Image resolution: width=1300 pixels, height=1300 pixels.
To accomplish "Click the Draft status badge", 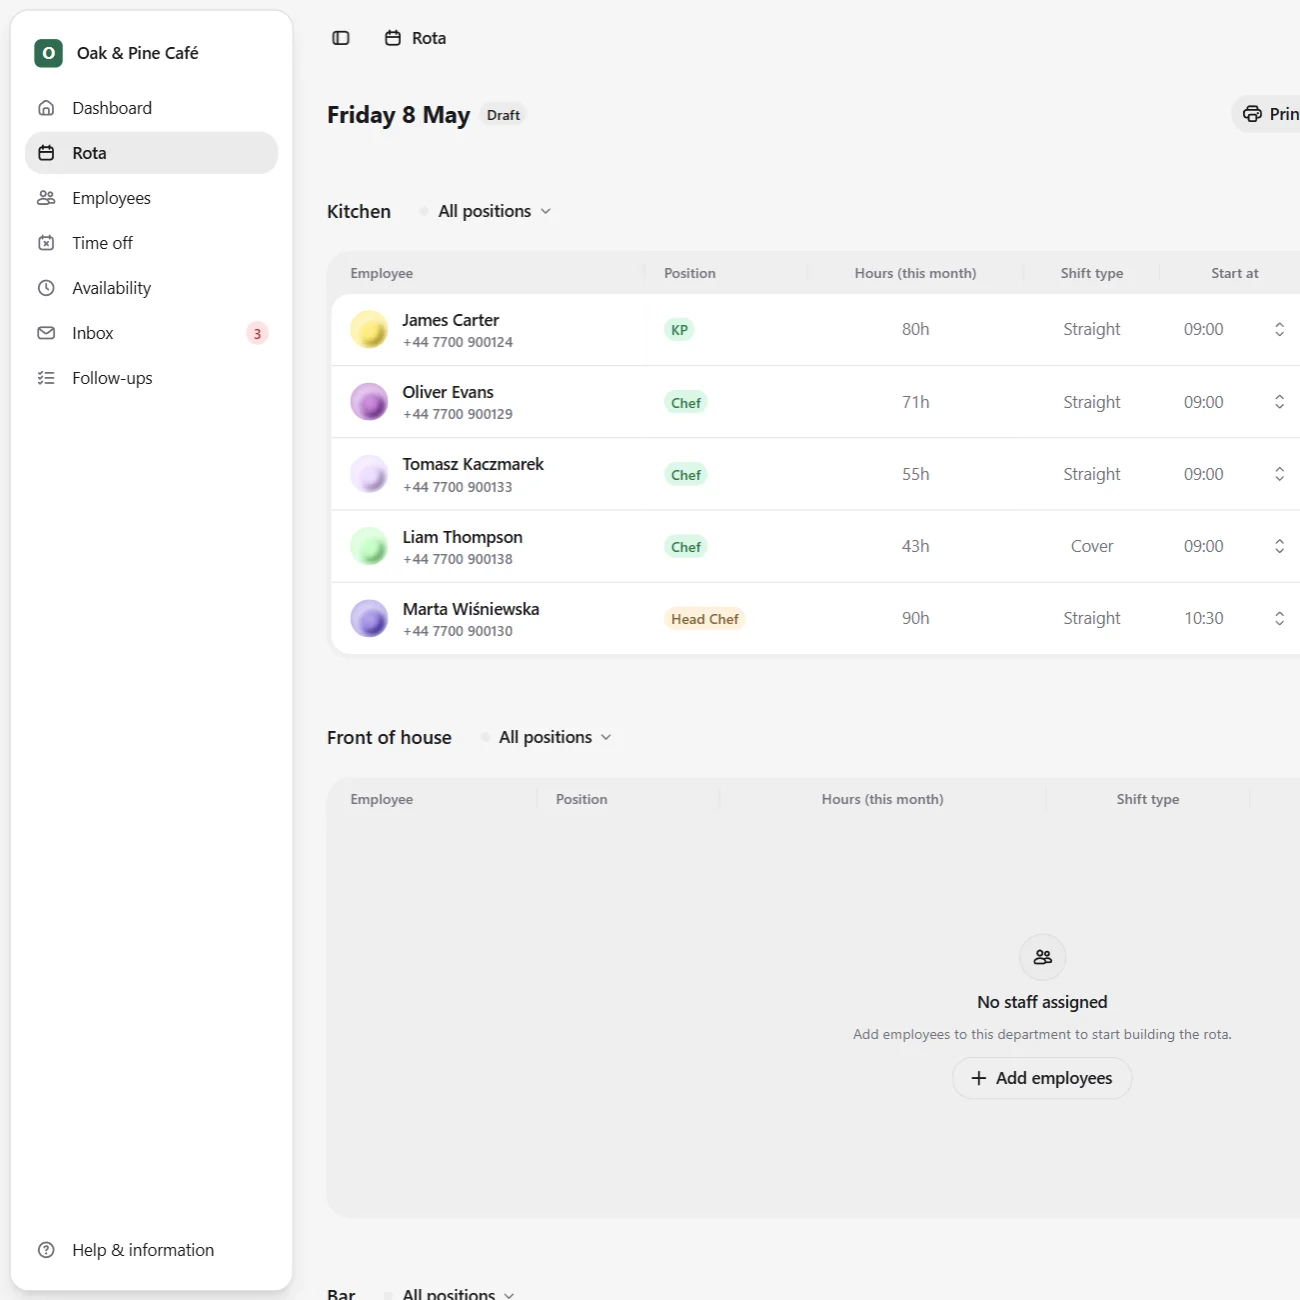I will click(503, 115).
